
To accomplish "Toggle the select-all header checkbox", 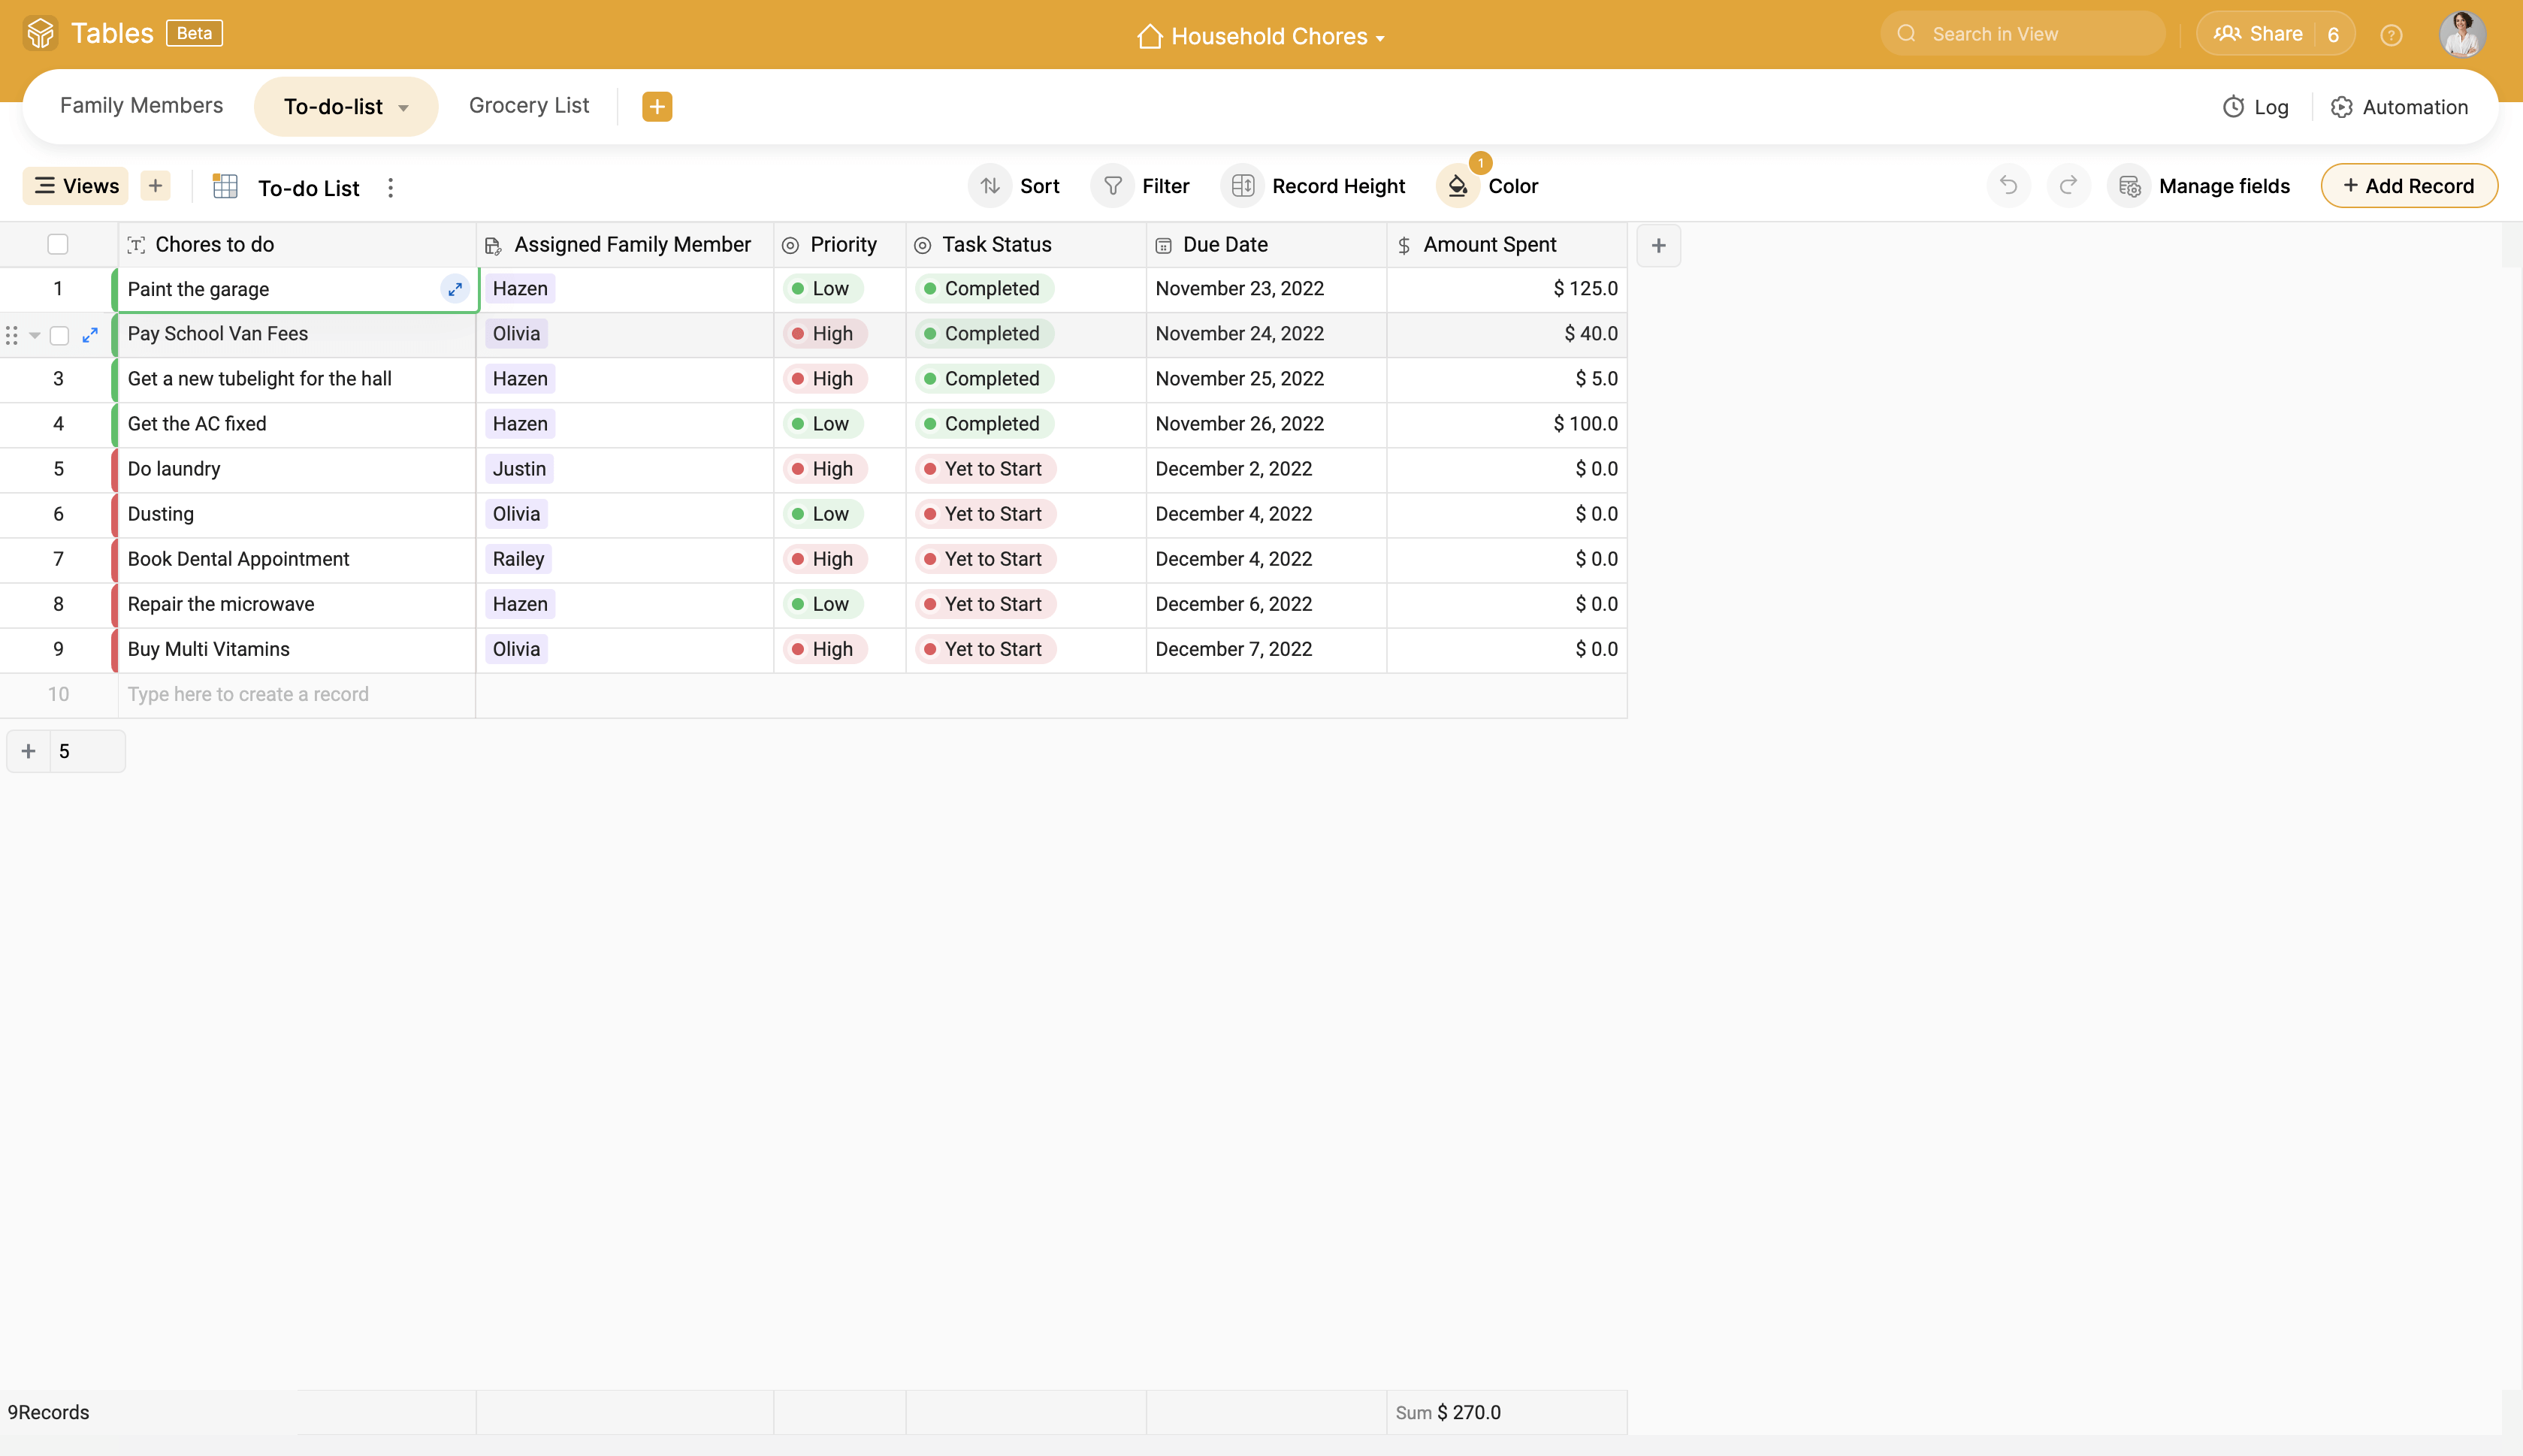I will 58,244.
